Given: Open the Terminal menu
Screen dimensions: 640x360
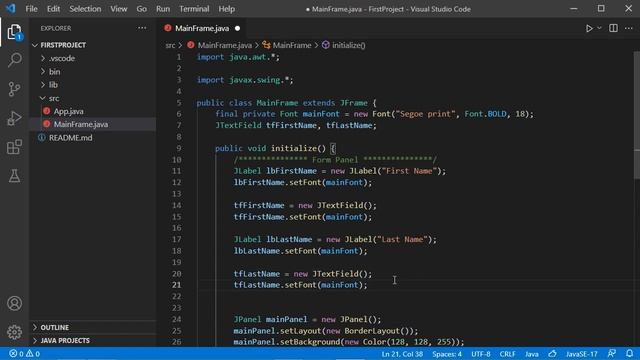Looking at the screenshot, I should (x=194, y=9).
